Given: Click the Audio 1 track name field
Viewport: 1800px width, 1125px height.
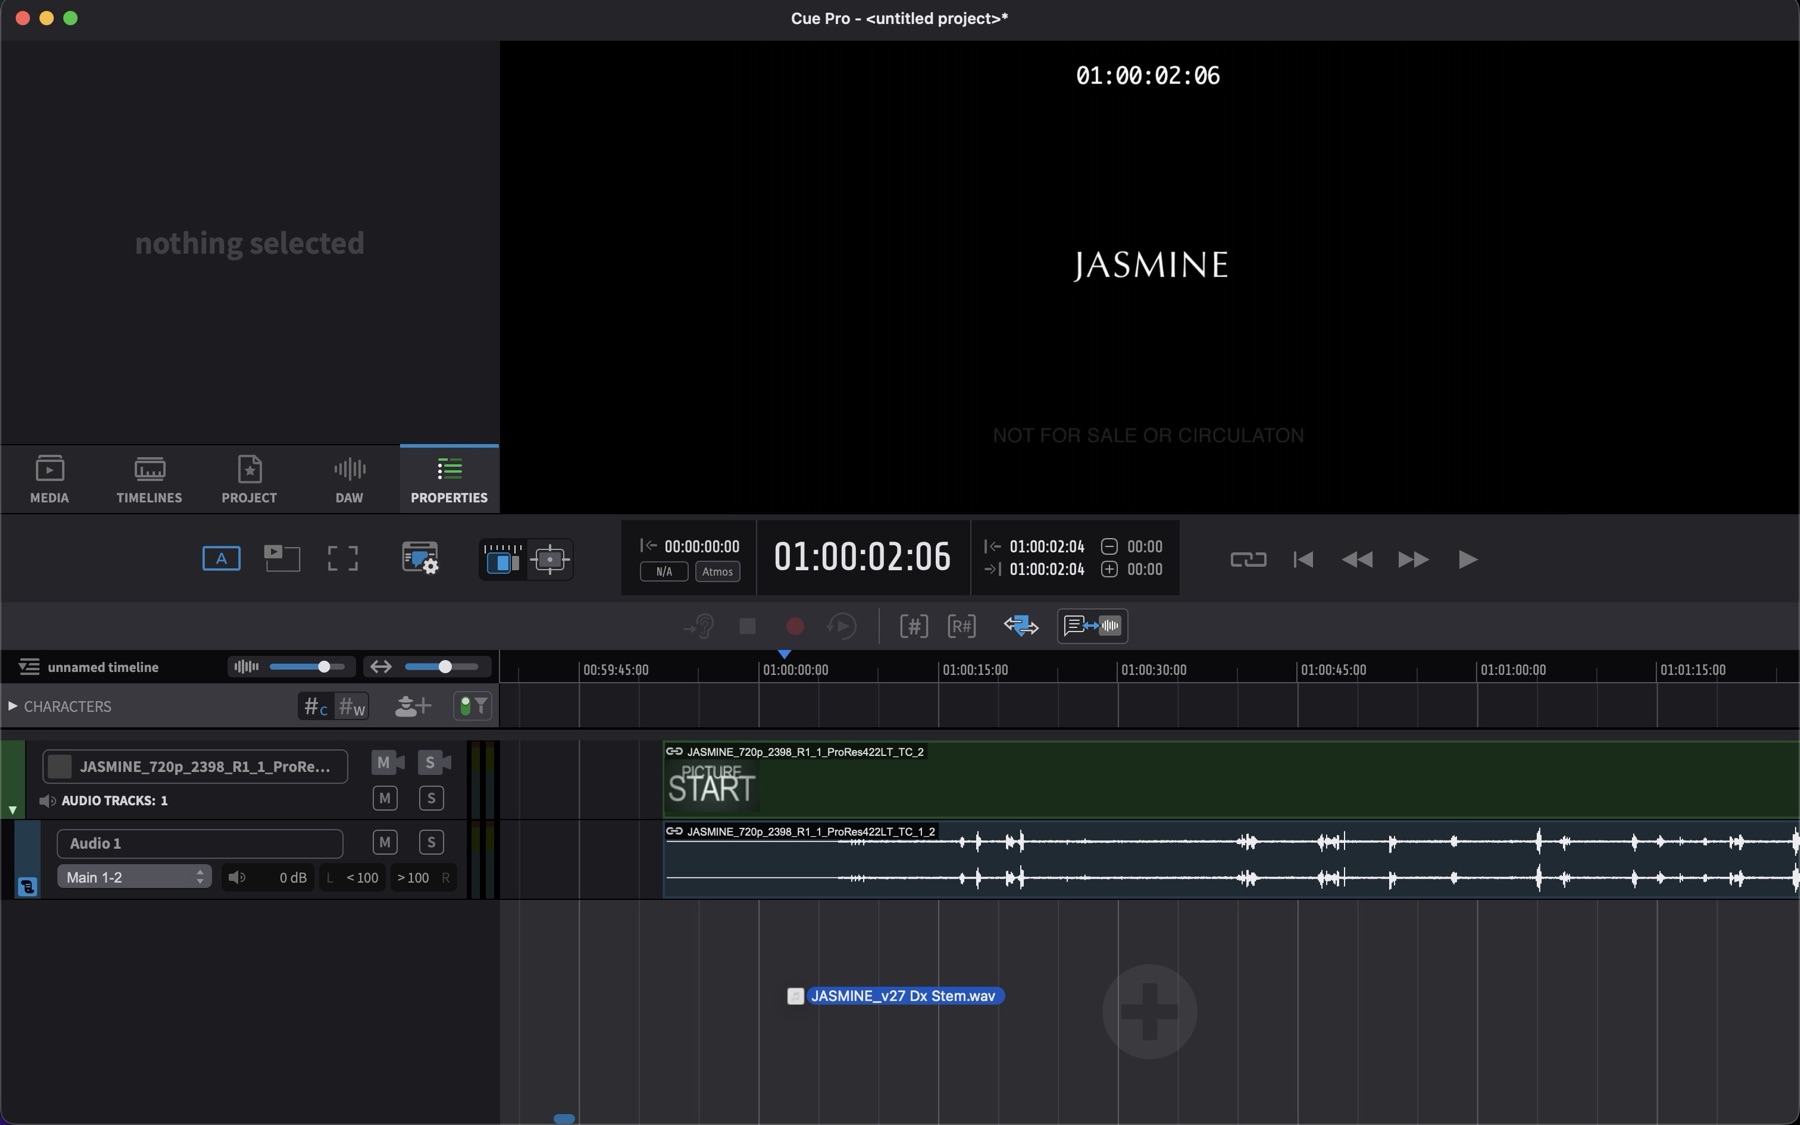Looking at the screenshot, I should (x=200, y=843).
